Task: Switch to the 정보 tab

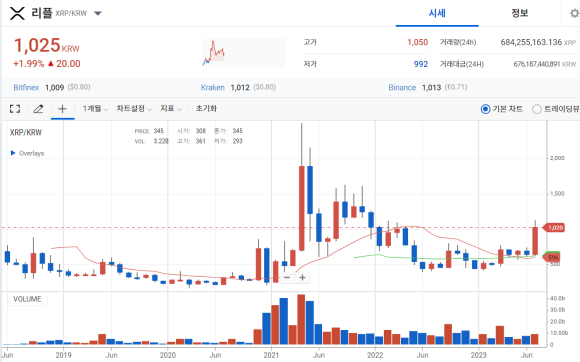Action: coord(520,14)
